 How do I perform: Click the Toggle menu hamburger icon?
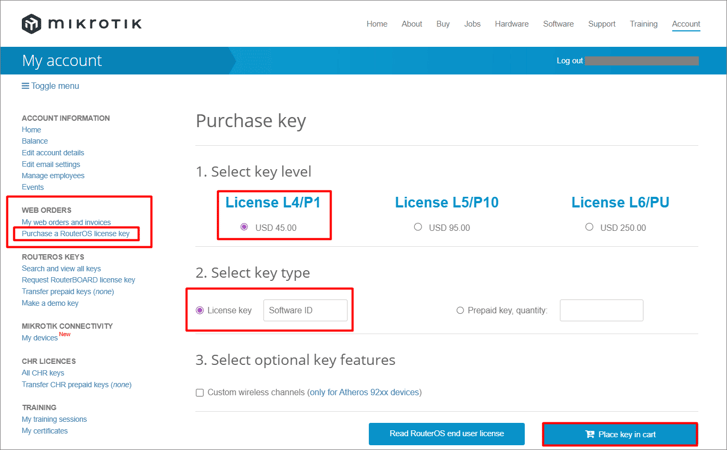(x=26, y=86)
